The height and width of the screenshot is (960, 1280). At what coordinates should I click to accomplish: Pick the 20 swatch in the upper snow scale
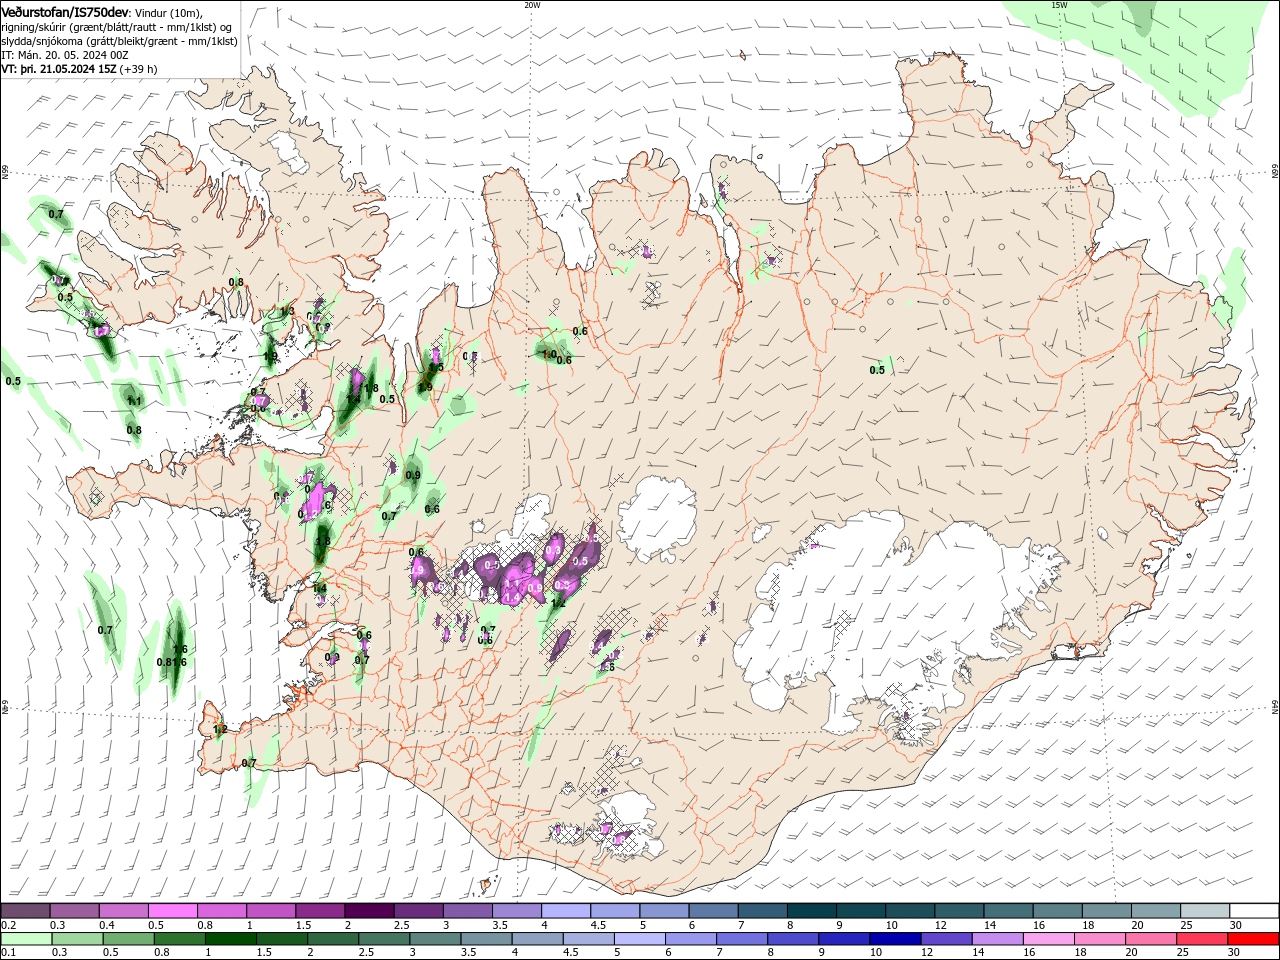[1155, 911]
